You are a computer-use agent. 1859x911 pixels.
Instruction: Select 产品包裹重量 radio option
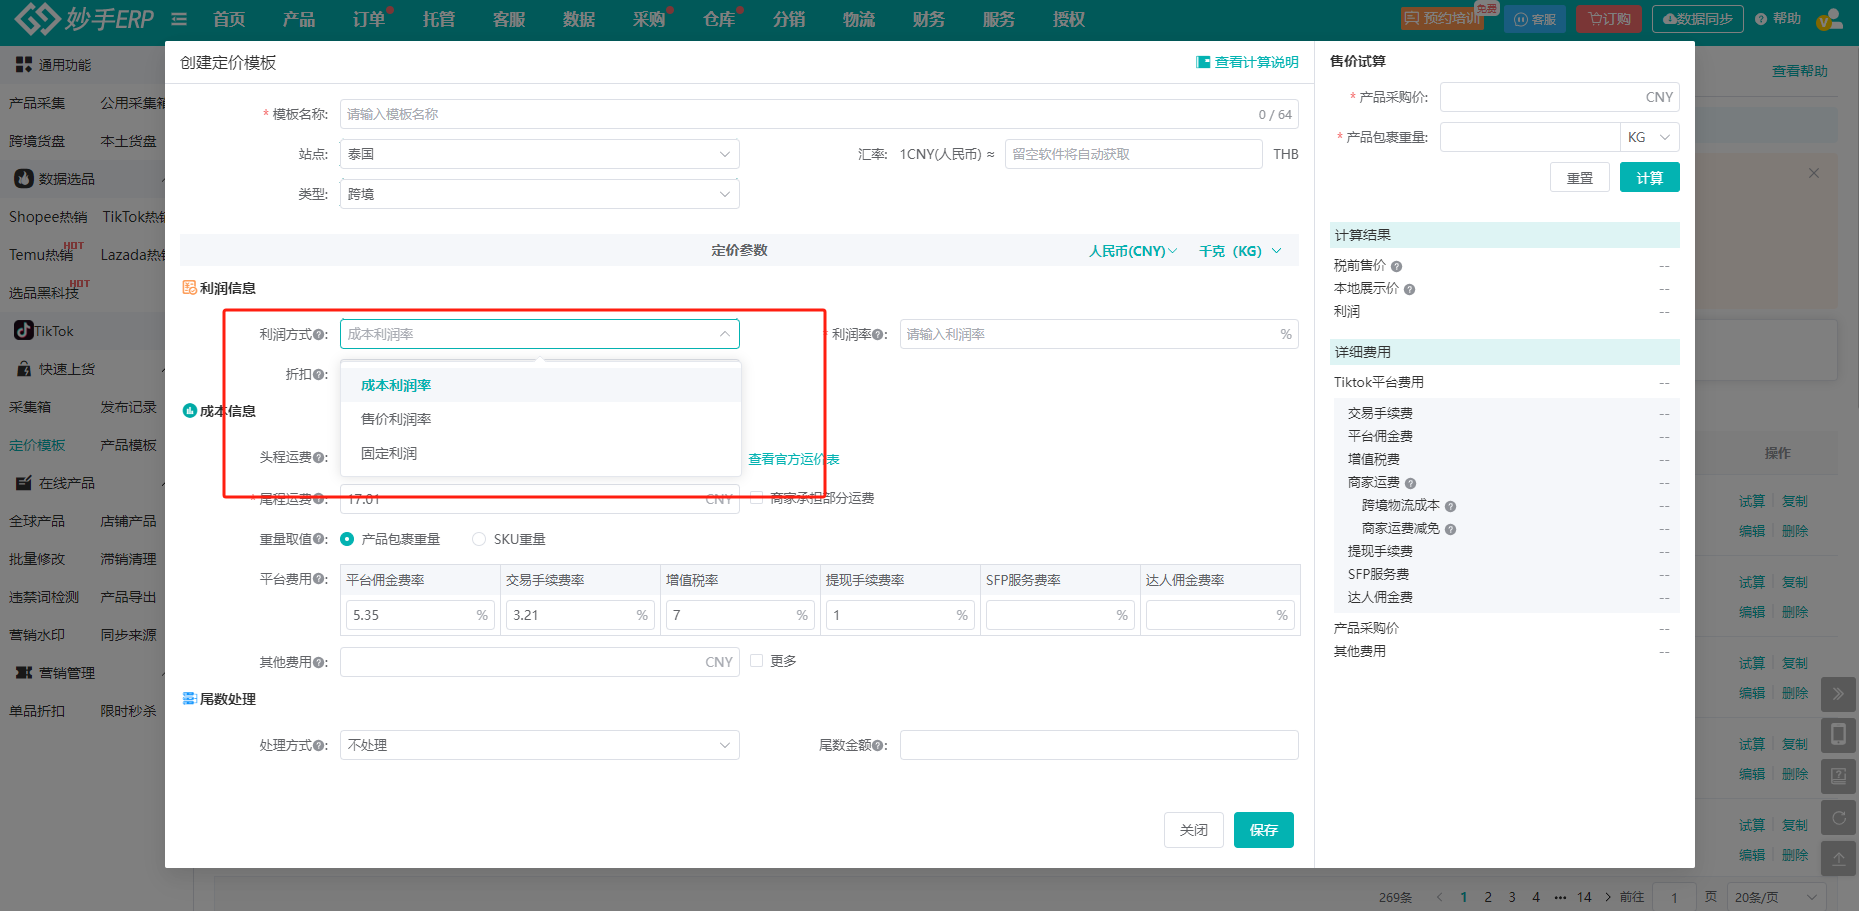click(347, 539)
